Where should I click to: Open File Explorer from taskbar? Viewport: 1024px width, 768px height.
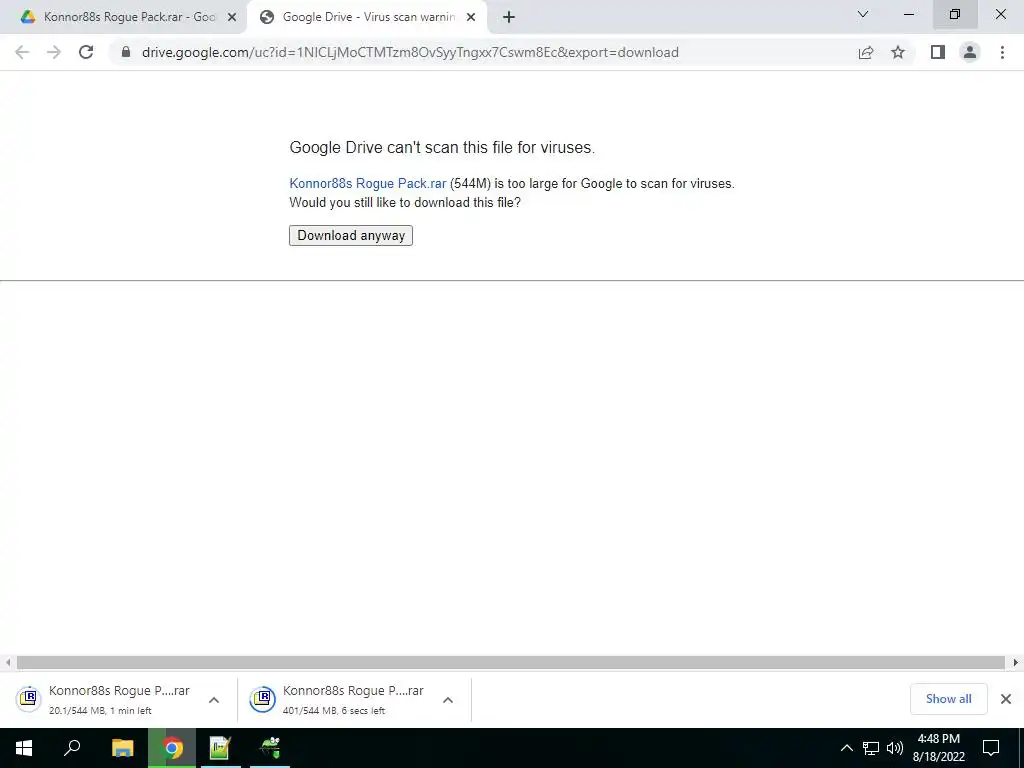(x=123, y=748)
